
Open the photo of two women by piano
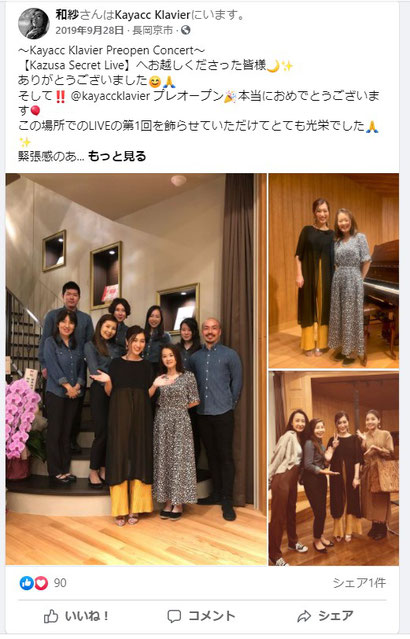pos(334,271)
